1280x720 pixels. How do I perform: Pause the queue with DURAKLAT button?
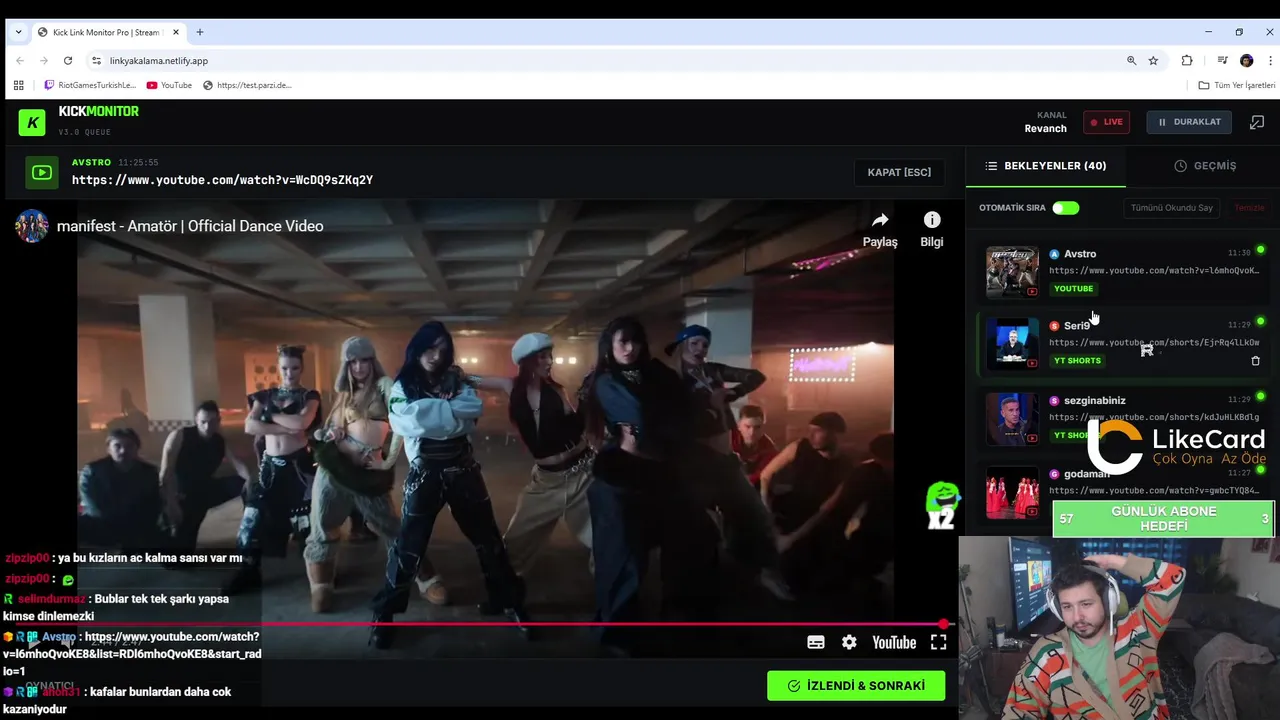[1189, 122]
